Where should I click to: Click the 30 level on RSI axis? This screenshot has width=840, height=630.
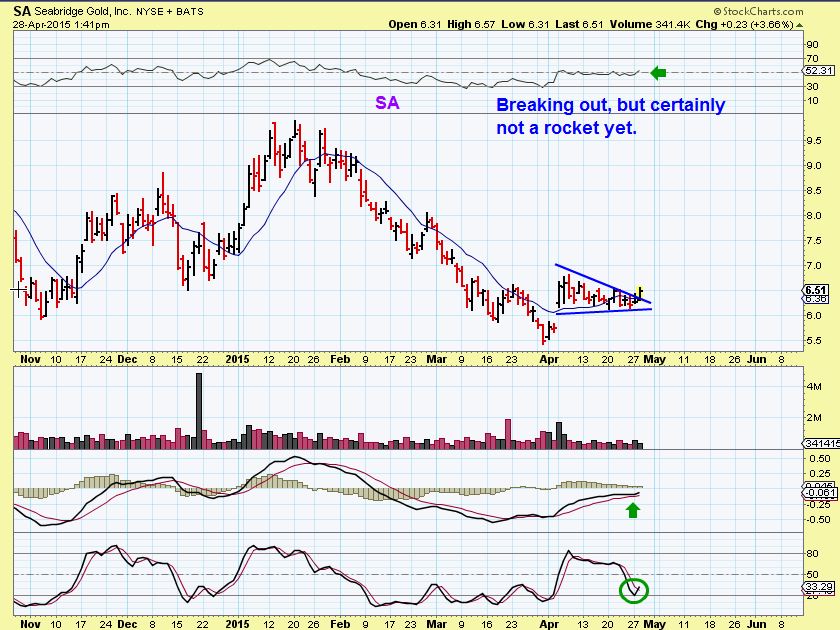[812, 86]
